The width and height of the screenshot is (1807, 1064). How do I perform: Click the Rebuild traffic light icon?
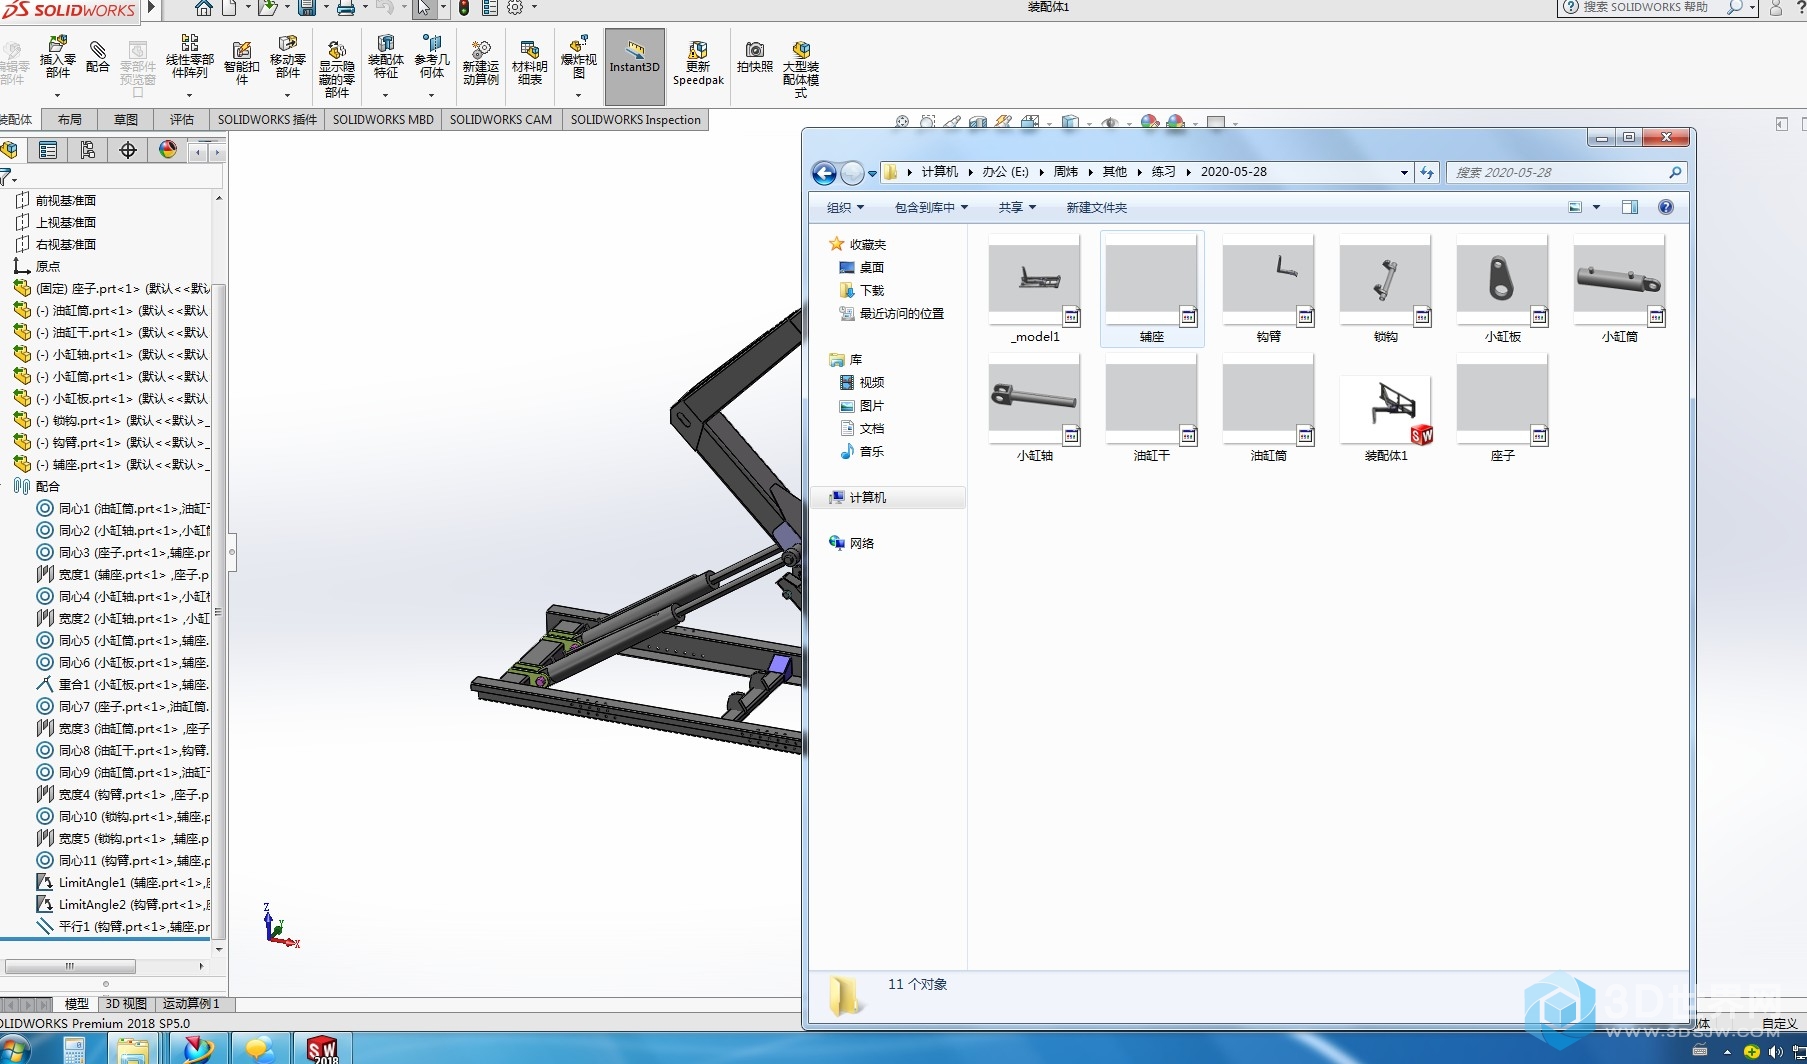click(464, 8)
